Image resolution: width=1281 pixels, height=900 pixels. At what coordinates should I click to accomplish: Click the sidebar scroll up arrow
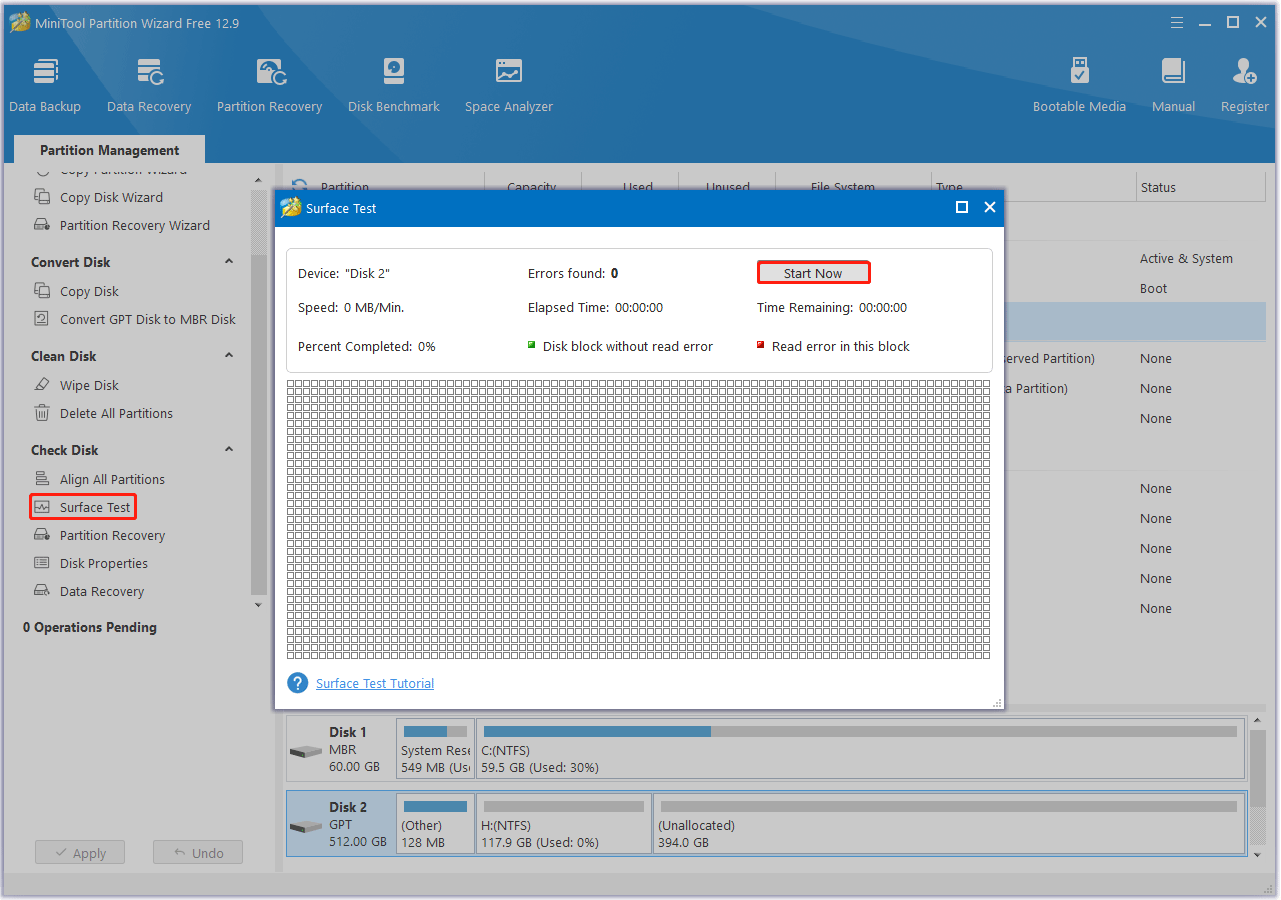(x=258, y=181)
